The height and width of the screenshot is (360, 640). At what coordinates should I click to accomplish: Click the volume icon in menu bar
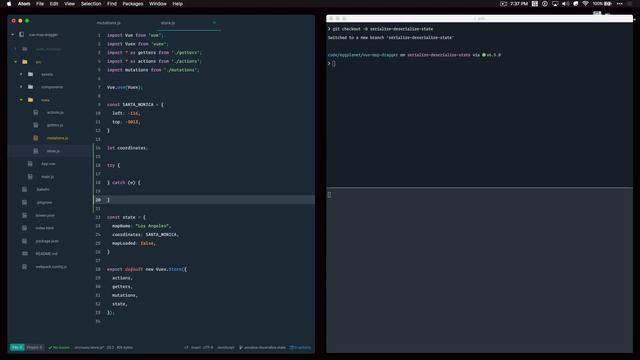pyautogui.click(x=565, y=4)
